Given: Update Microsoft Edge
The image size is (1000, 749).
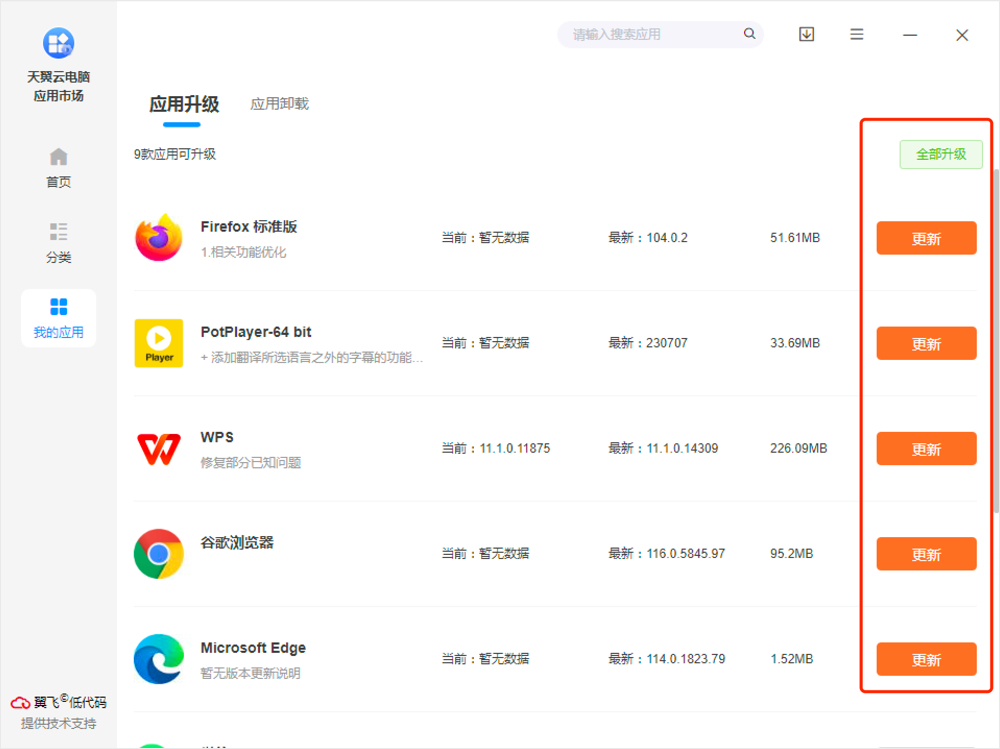Looking at the screenshot, I should [x=926, y=659].
